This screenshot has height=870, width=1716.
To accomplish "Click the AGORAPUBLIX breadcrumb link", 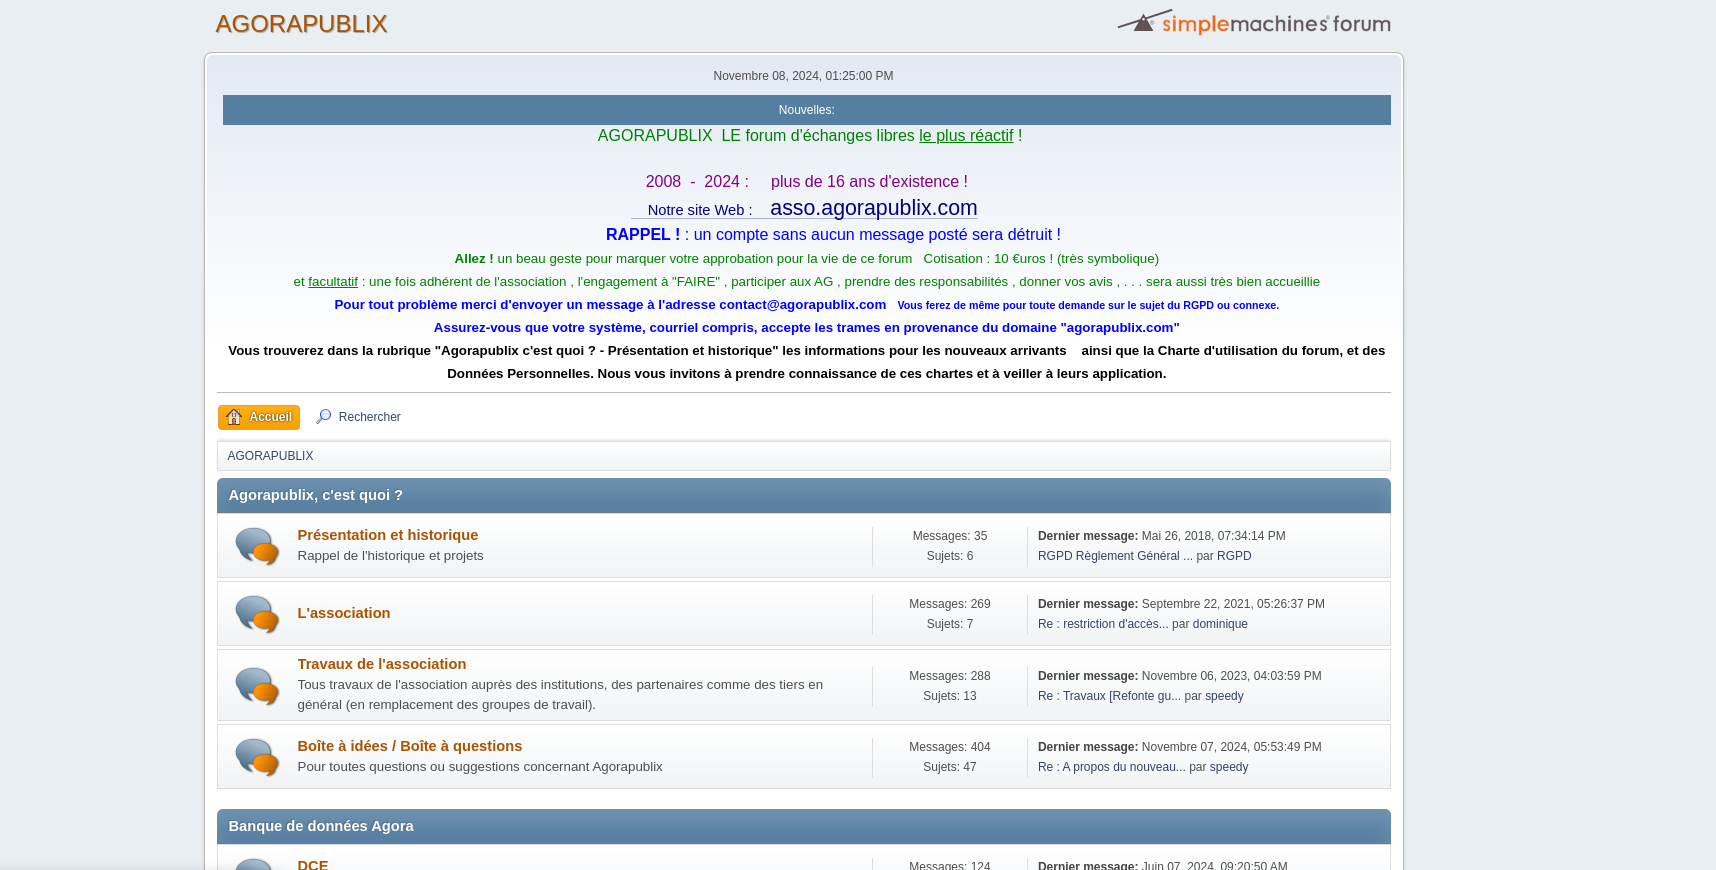I will click(270, 456).
